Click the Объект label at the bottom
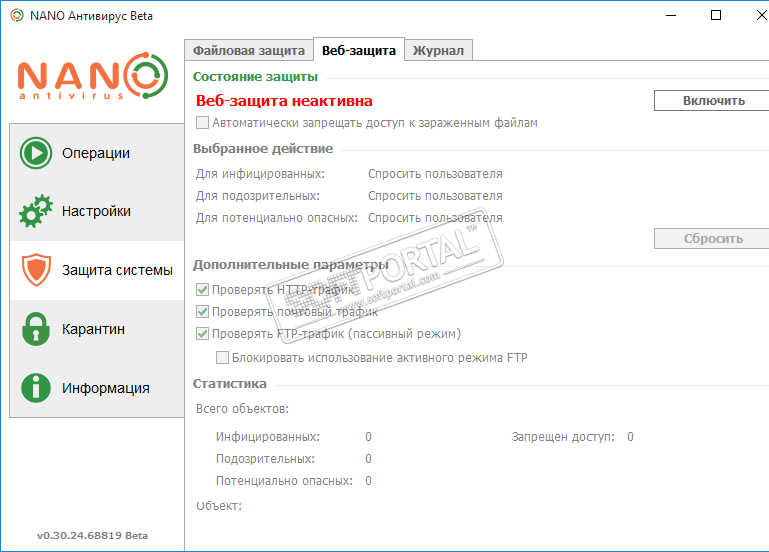The width and height of the screenshot is (769, 552). pyautogui.click(x=219, y=506)
